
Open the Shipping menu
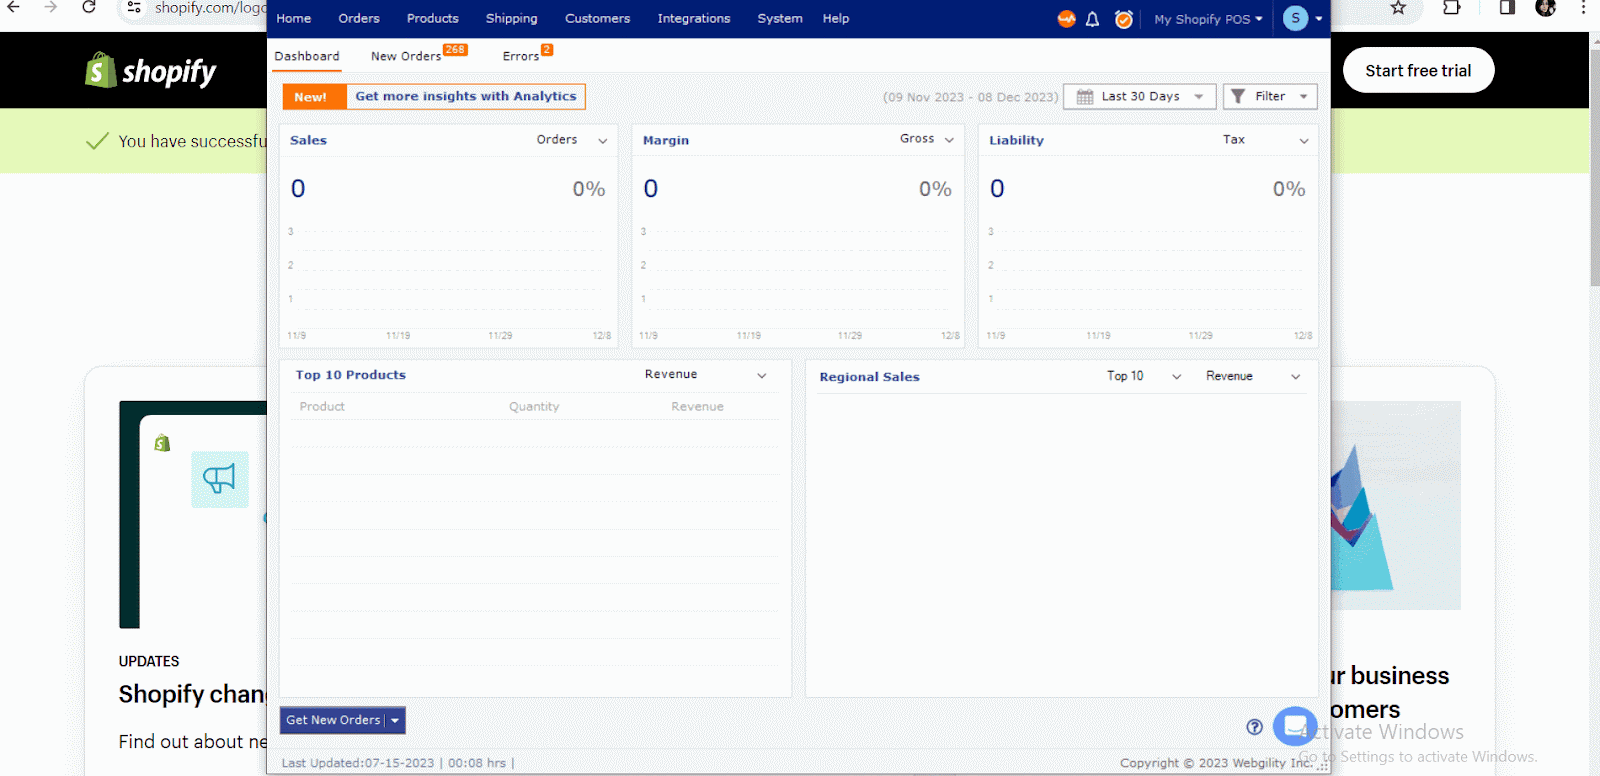point(512,18)
